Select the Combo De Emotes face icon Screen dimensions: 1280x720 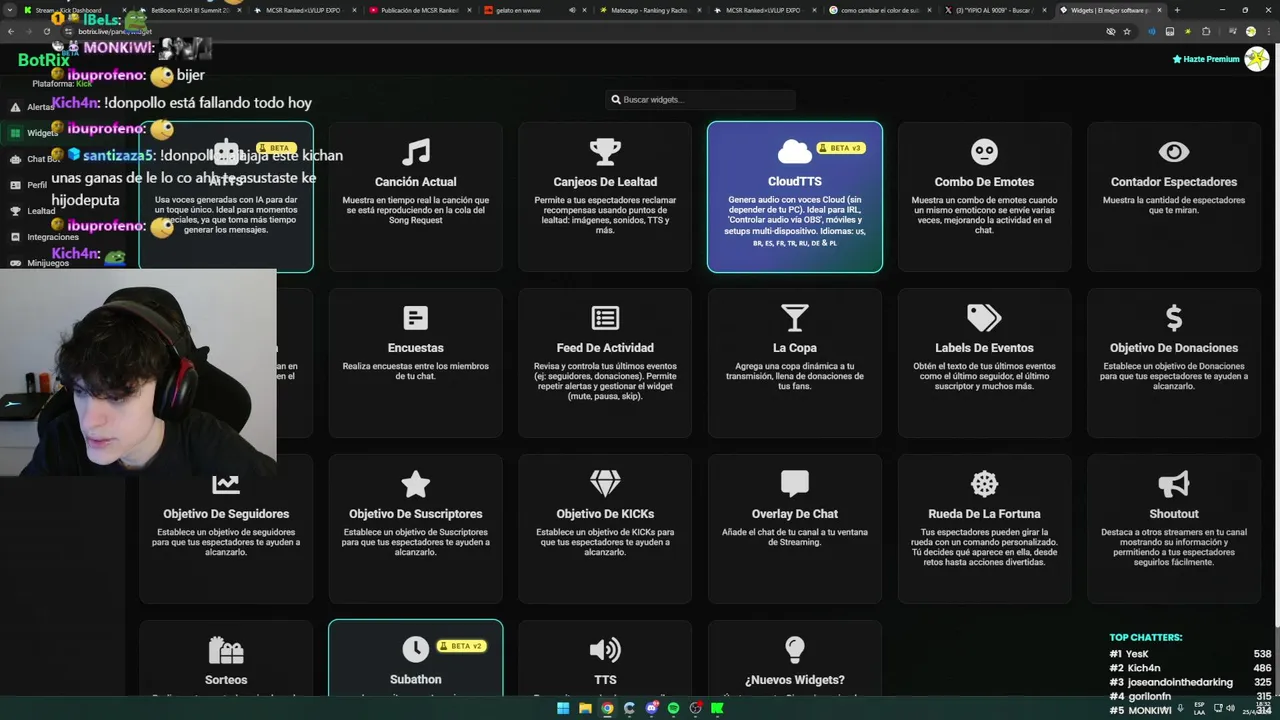point(984,152)
